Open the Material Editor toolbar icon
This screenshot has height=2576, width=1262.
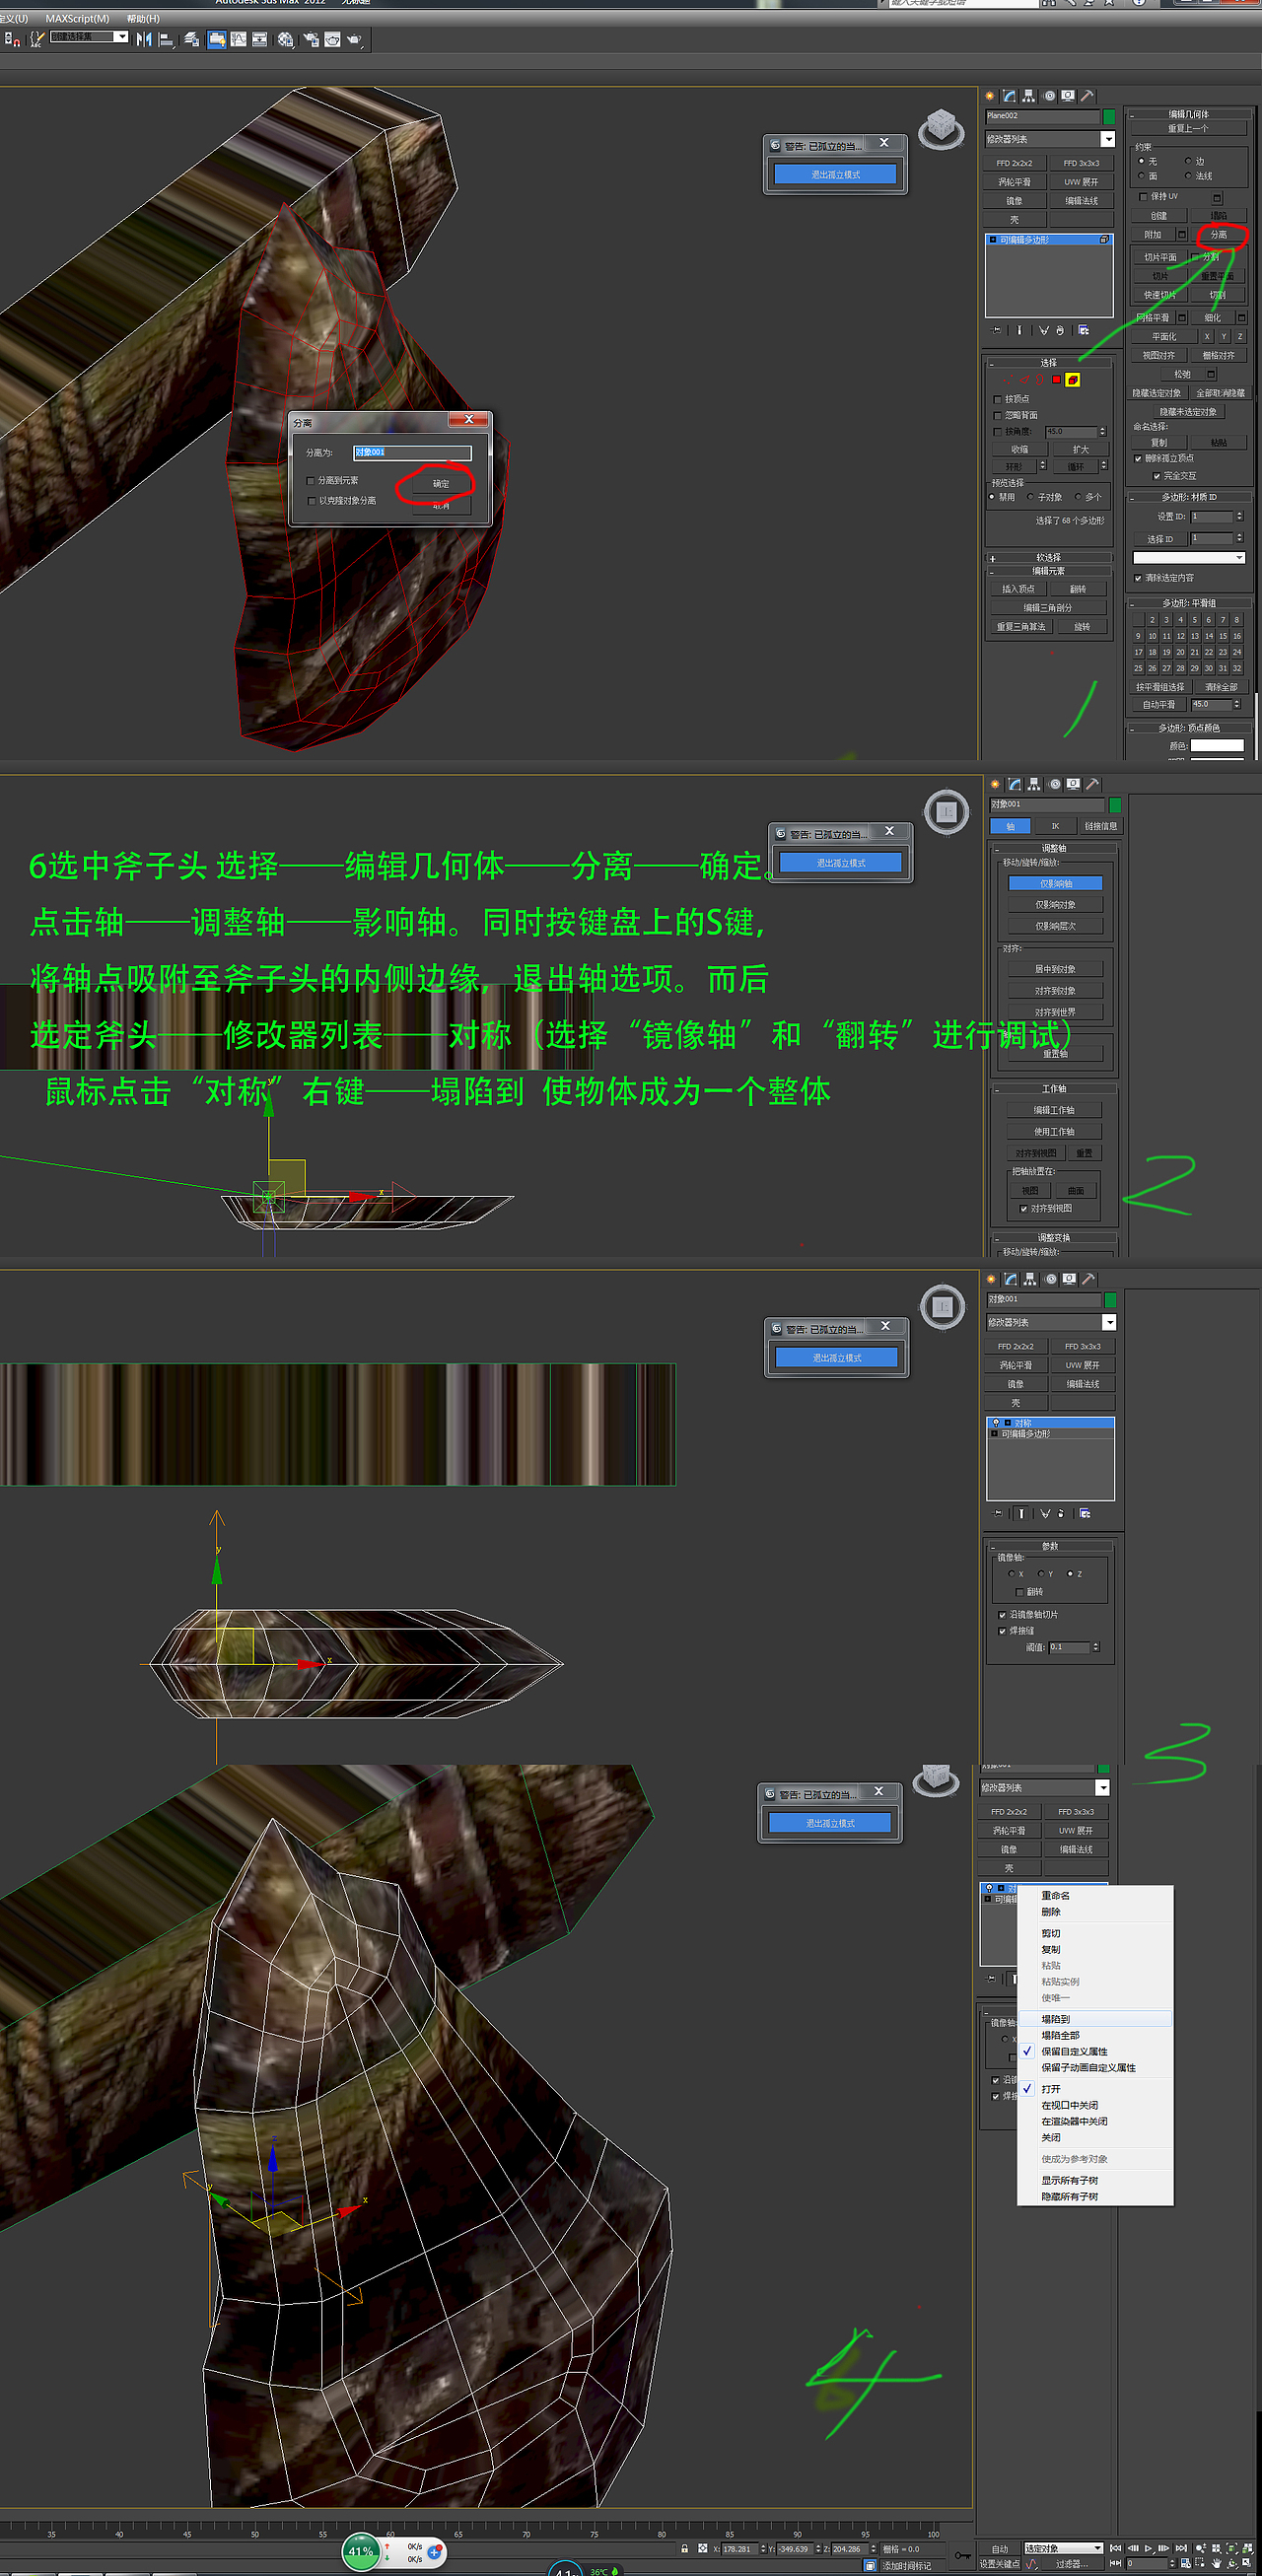tap(286, 39)
